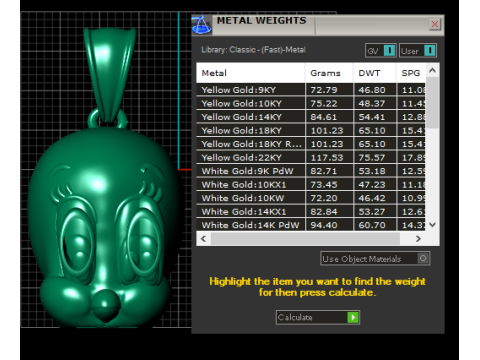Image resolution: width=480 pixels, height=360 pixels.
Task: Click the 73.45 grams value
Action: tap(324, 185)
